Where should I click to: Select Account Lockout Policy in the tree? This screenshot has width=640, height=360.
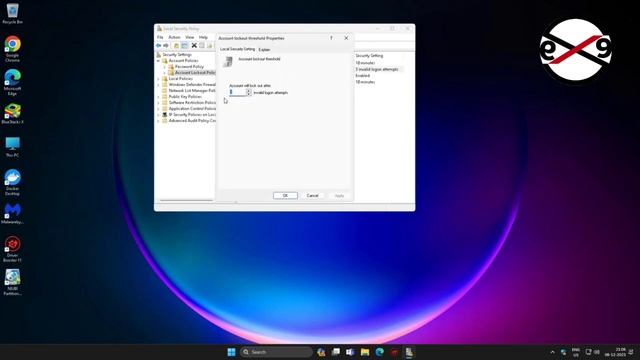[195, 73]
